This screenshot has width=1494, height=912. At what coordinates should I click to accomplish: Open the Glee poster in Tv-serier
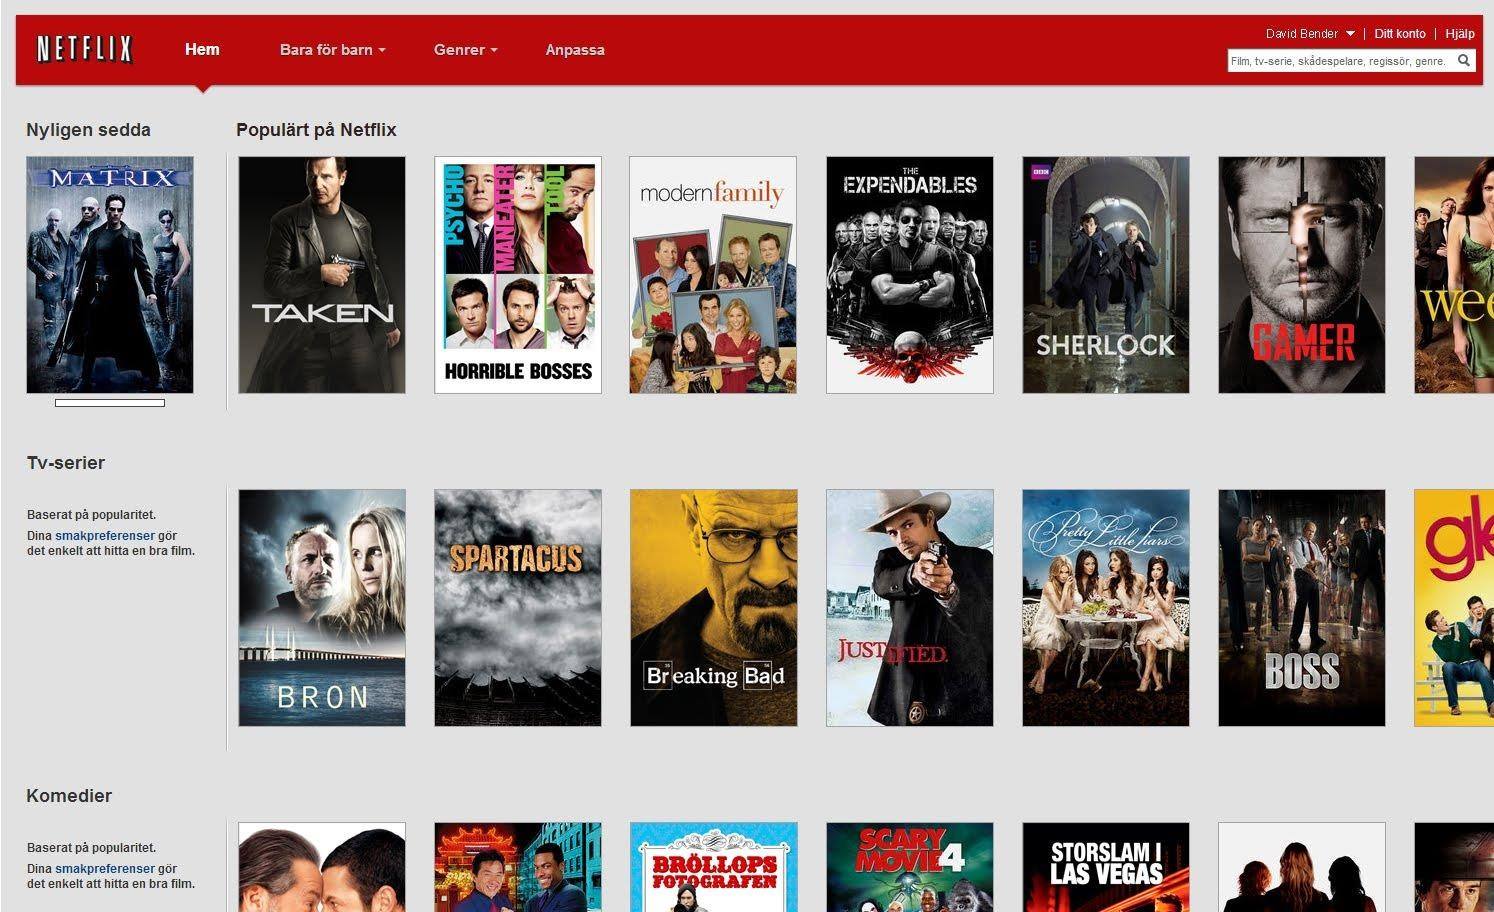coord(1454,608)
